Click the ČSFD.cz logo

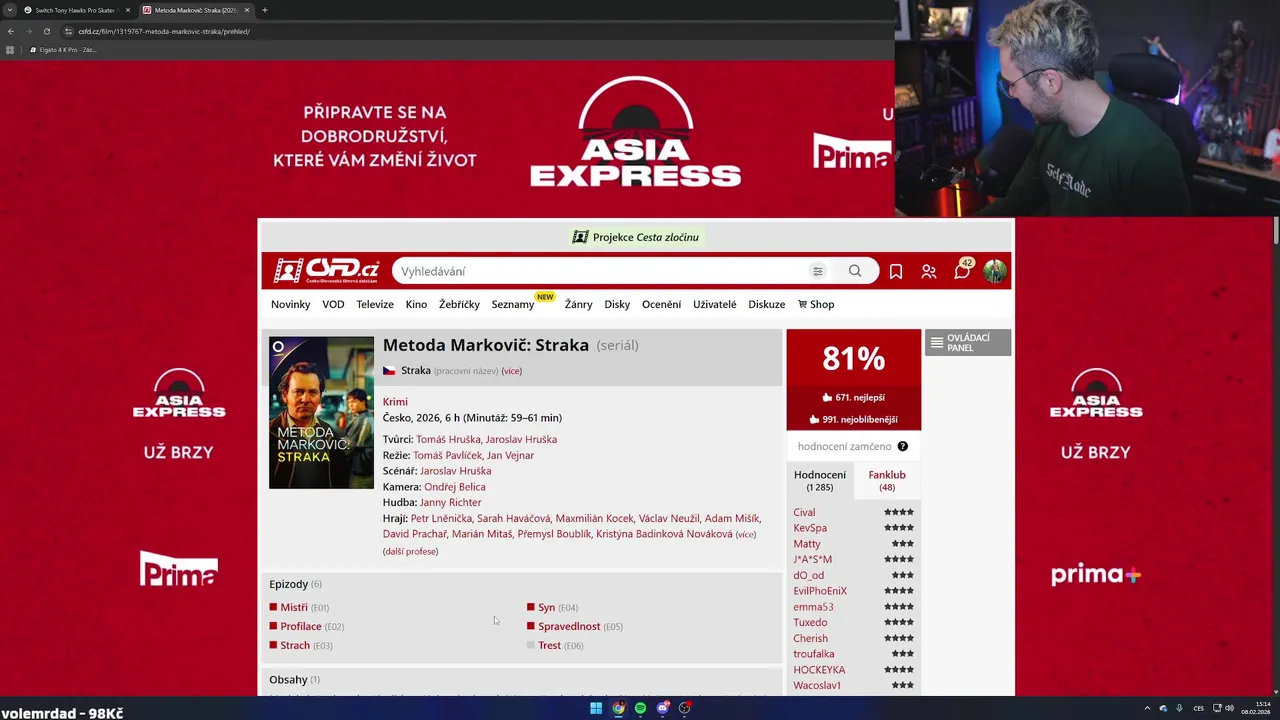(327, 270)
